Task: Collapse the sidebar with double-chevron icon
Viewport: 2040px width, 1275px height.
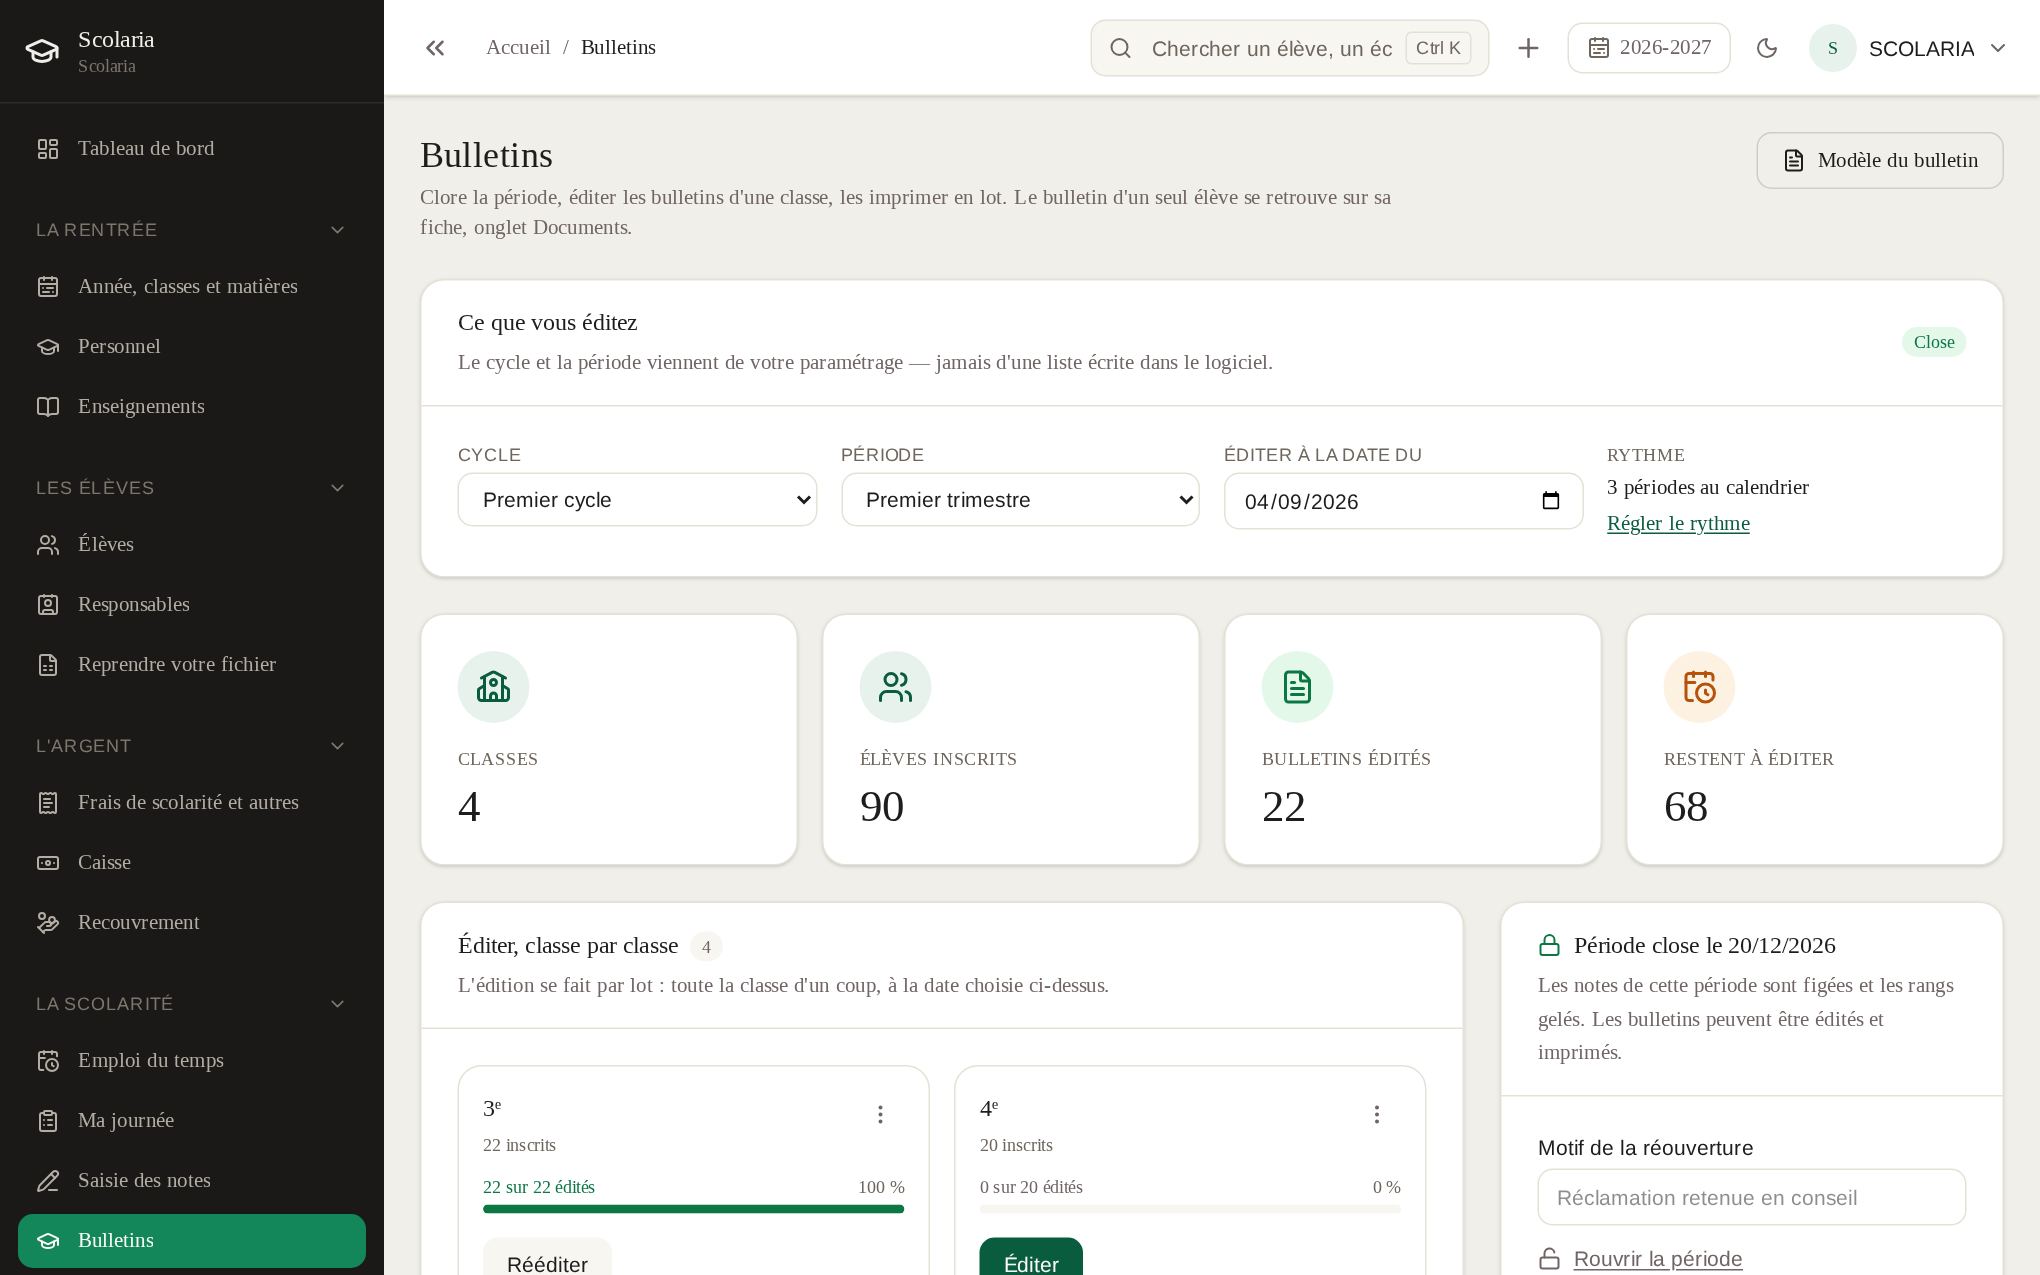Action: click(434, 48)
